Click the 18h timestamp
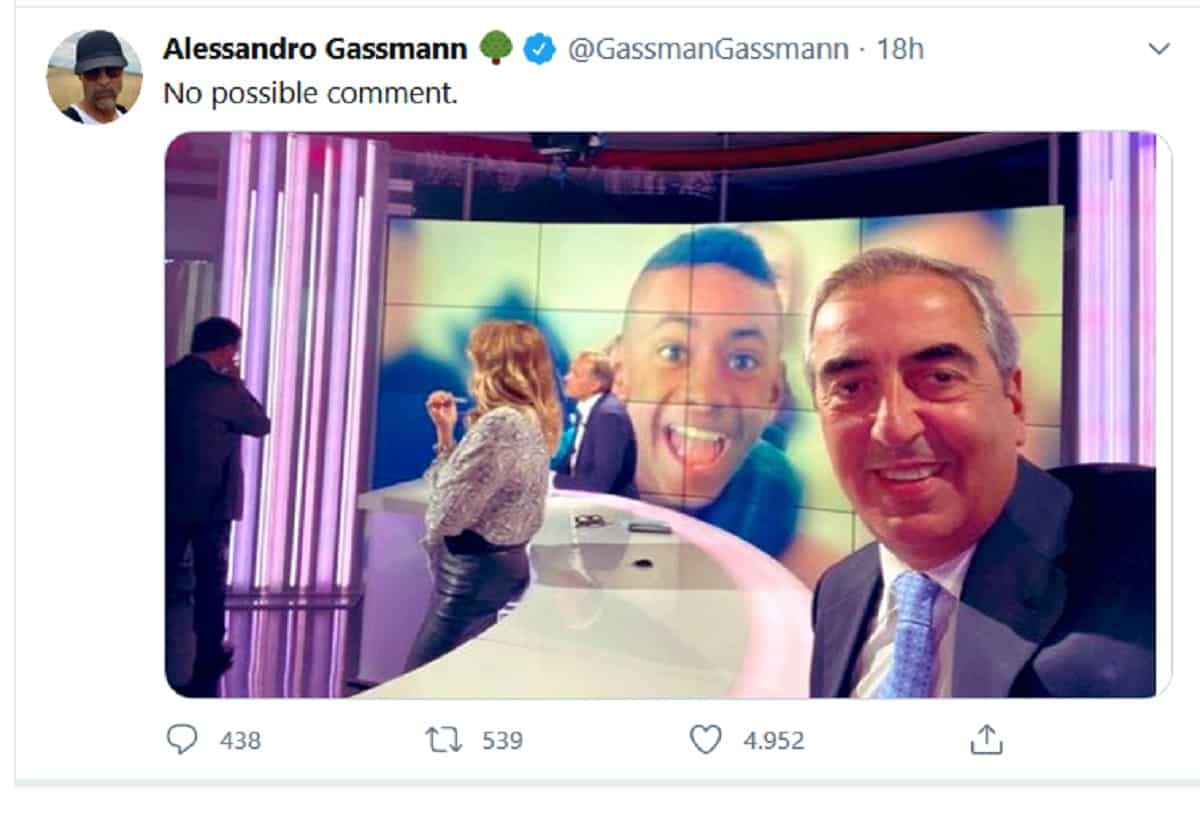1200x830 pixels. (900, 48)
